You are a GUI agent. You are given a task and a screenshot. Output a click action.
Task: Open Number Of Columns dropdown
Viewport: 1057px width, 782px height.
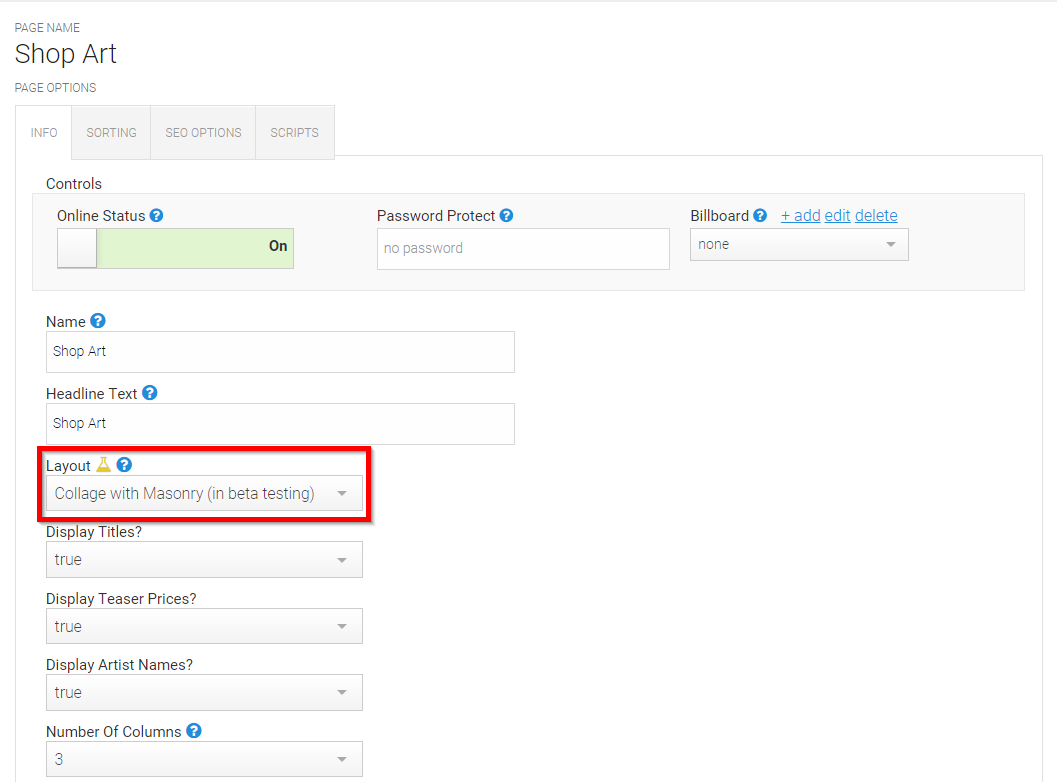(x=204, y=759)
